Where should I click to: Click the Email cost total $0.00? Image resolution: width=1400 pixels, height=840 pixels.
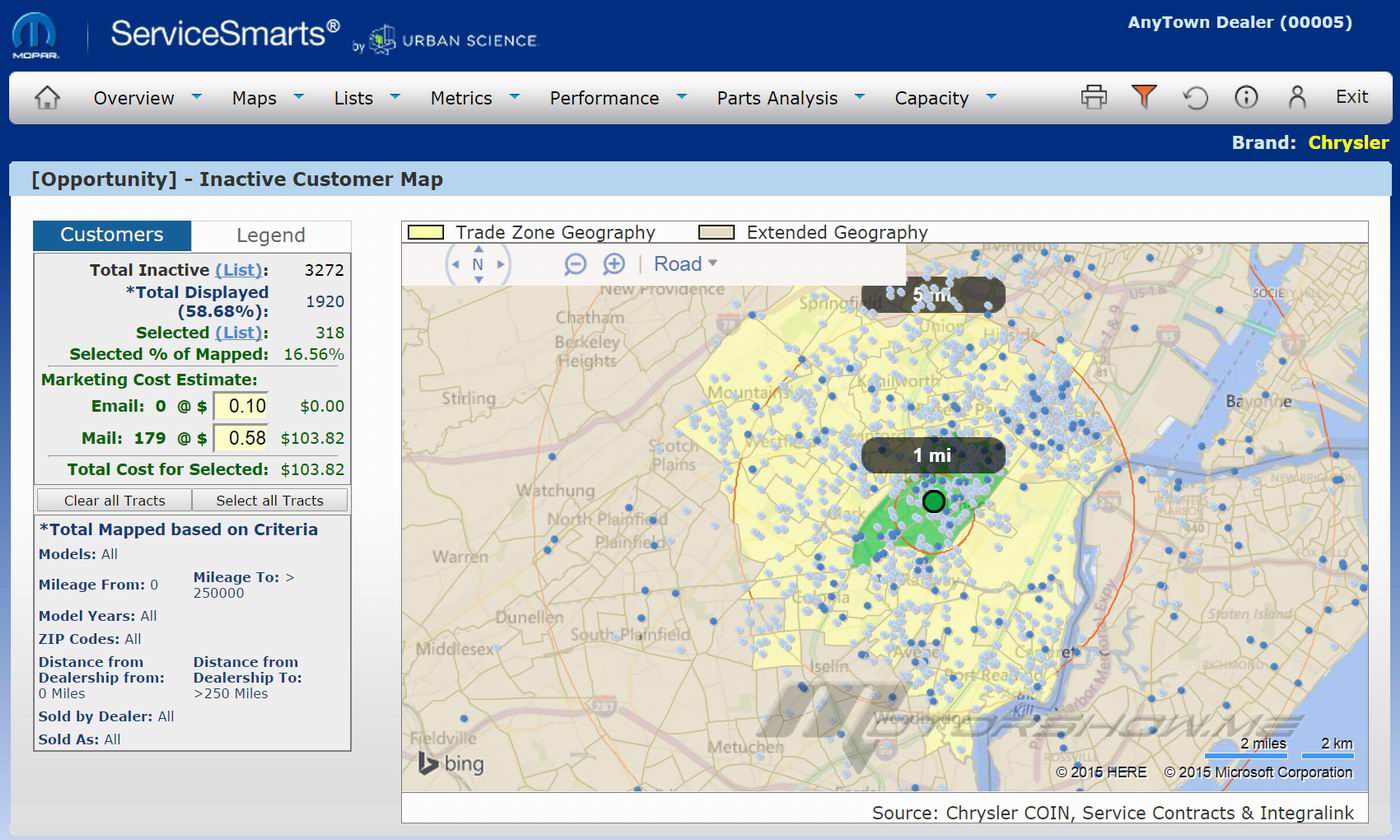322,406
